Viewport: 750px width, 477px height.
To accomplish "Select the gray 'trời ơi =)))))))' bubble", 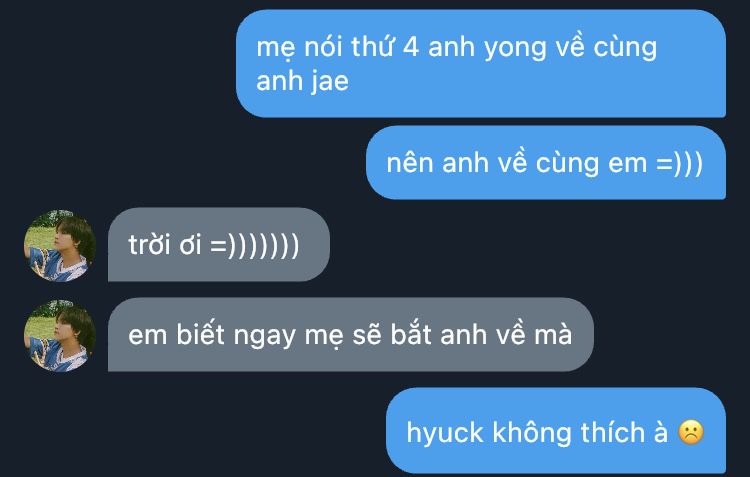I will (219, 244).
